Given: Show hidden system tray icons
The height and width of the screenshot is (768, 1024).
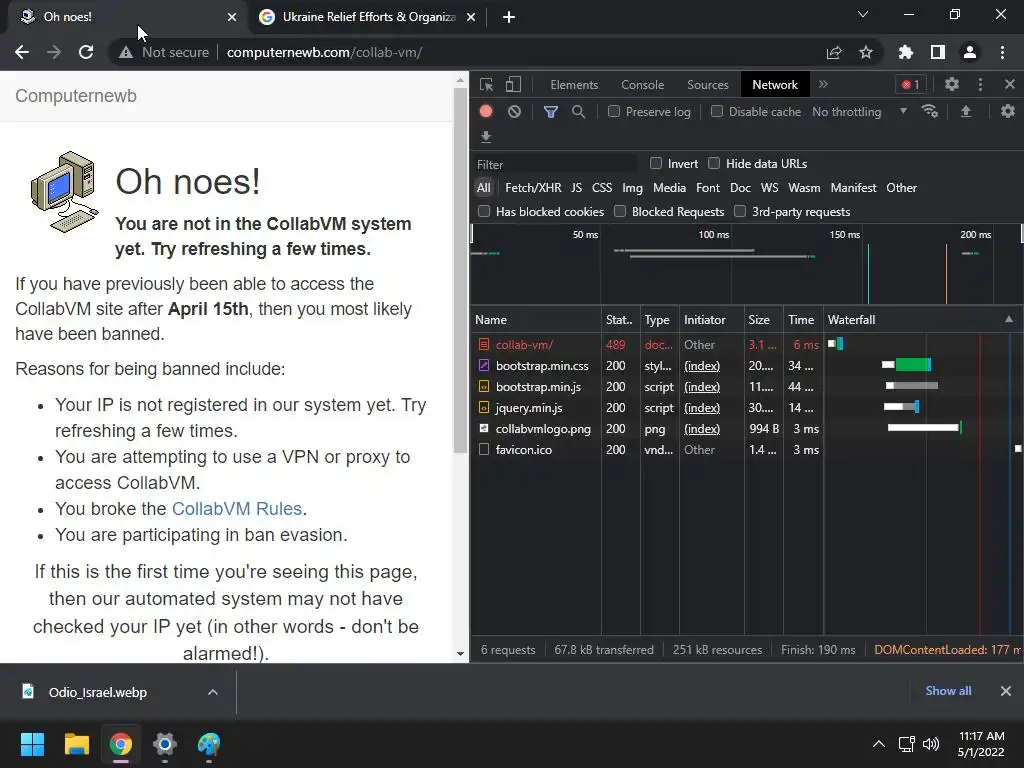Looking at the screenshot, I should coord(879,744).
